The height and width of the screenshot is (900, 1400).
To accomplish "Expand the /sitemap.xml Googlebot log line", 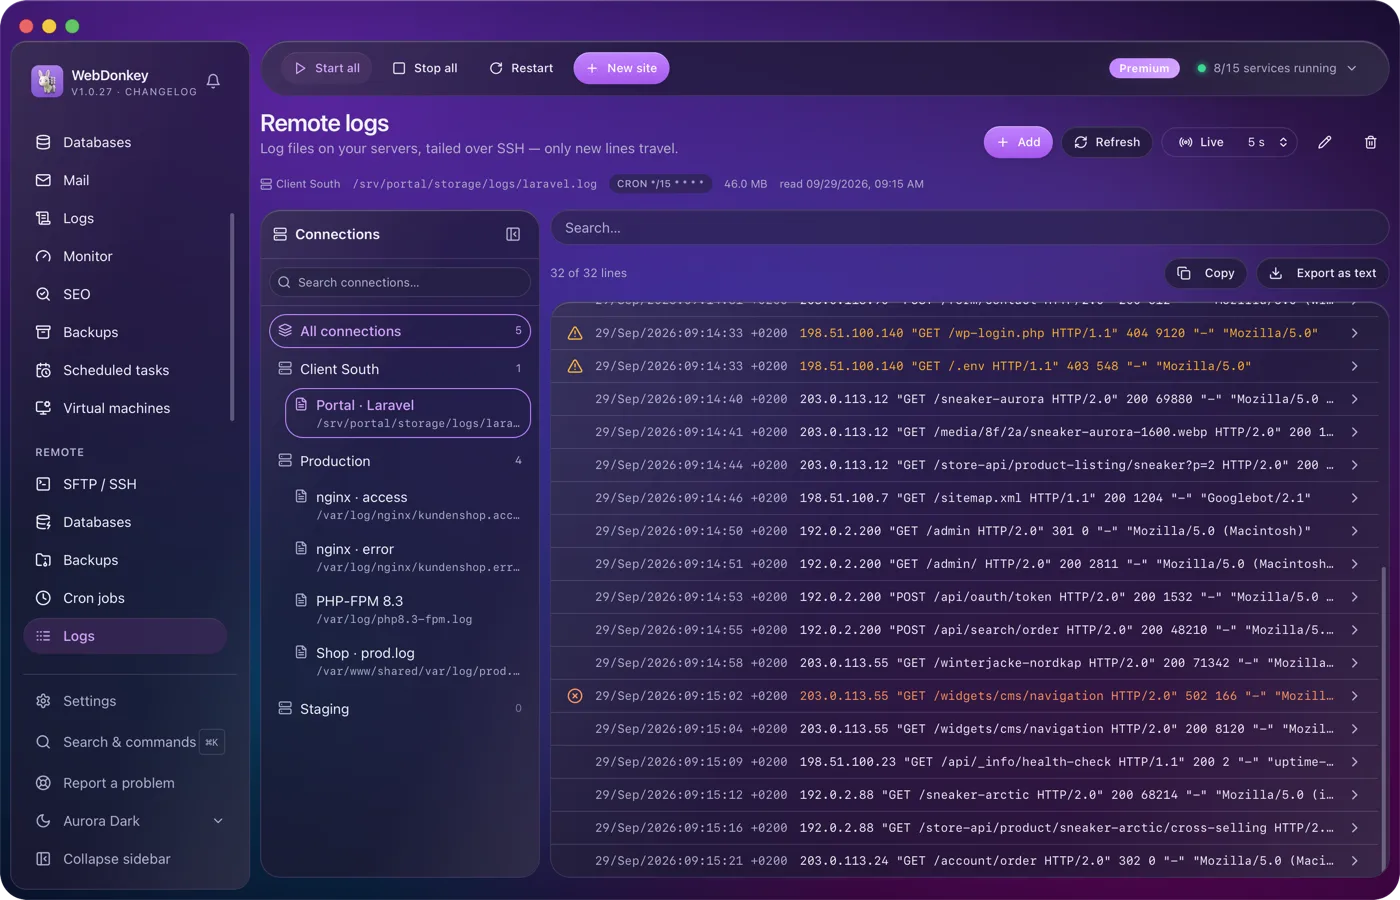I will point(1354,498).
